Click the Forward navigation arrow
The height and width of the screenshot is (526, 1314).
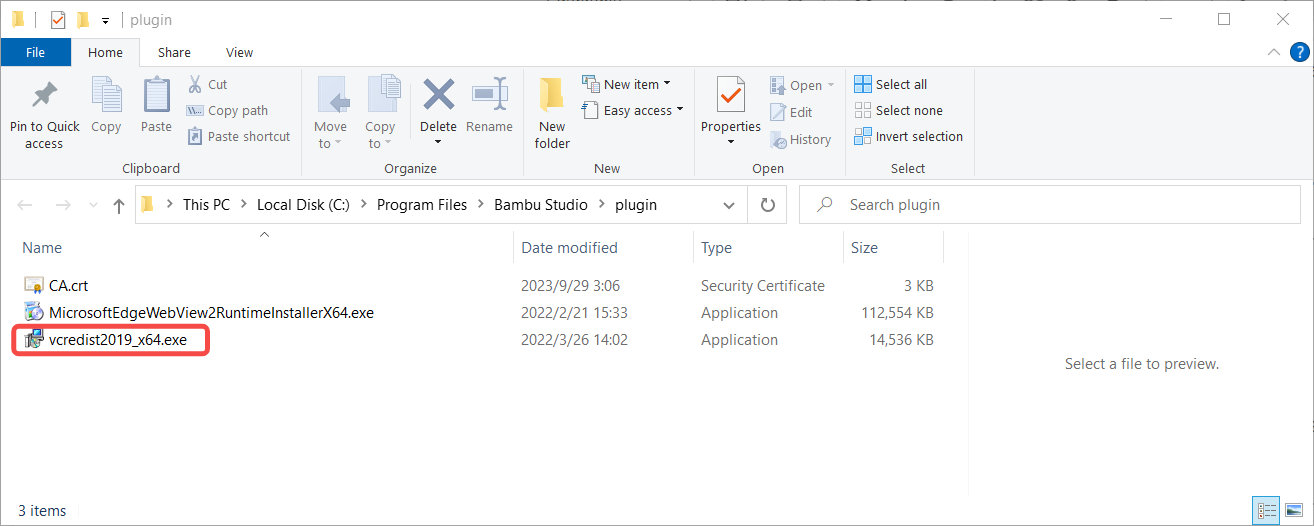coord(62,205)
